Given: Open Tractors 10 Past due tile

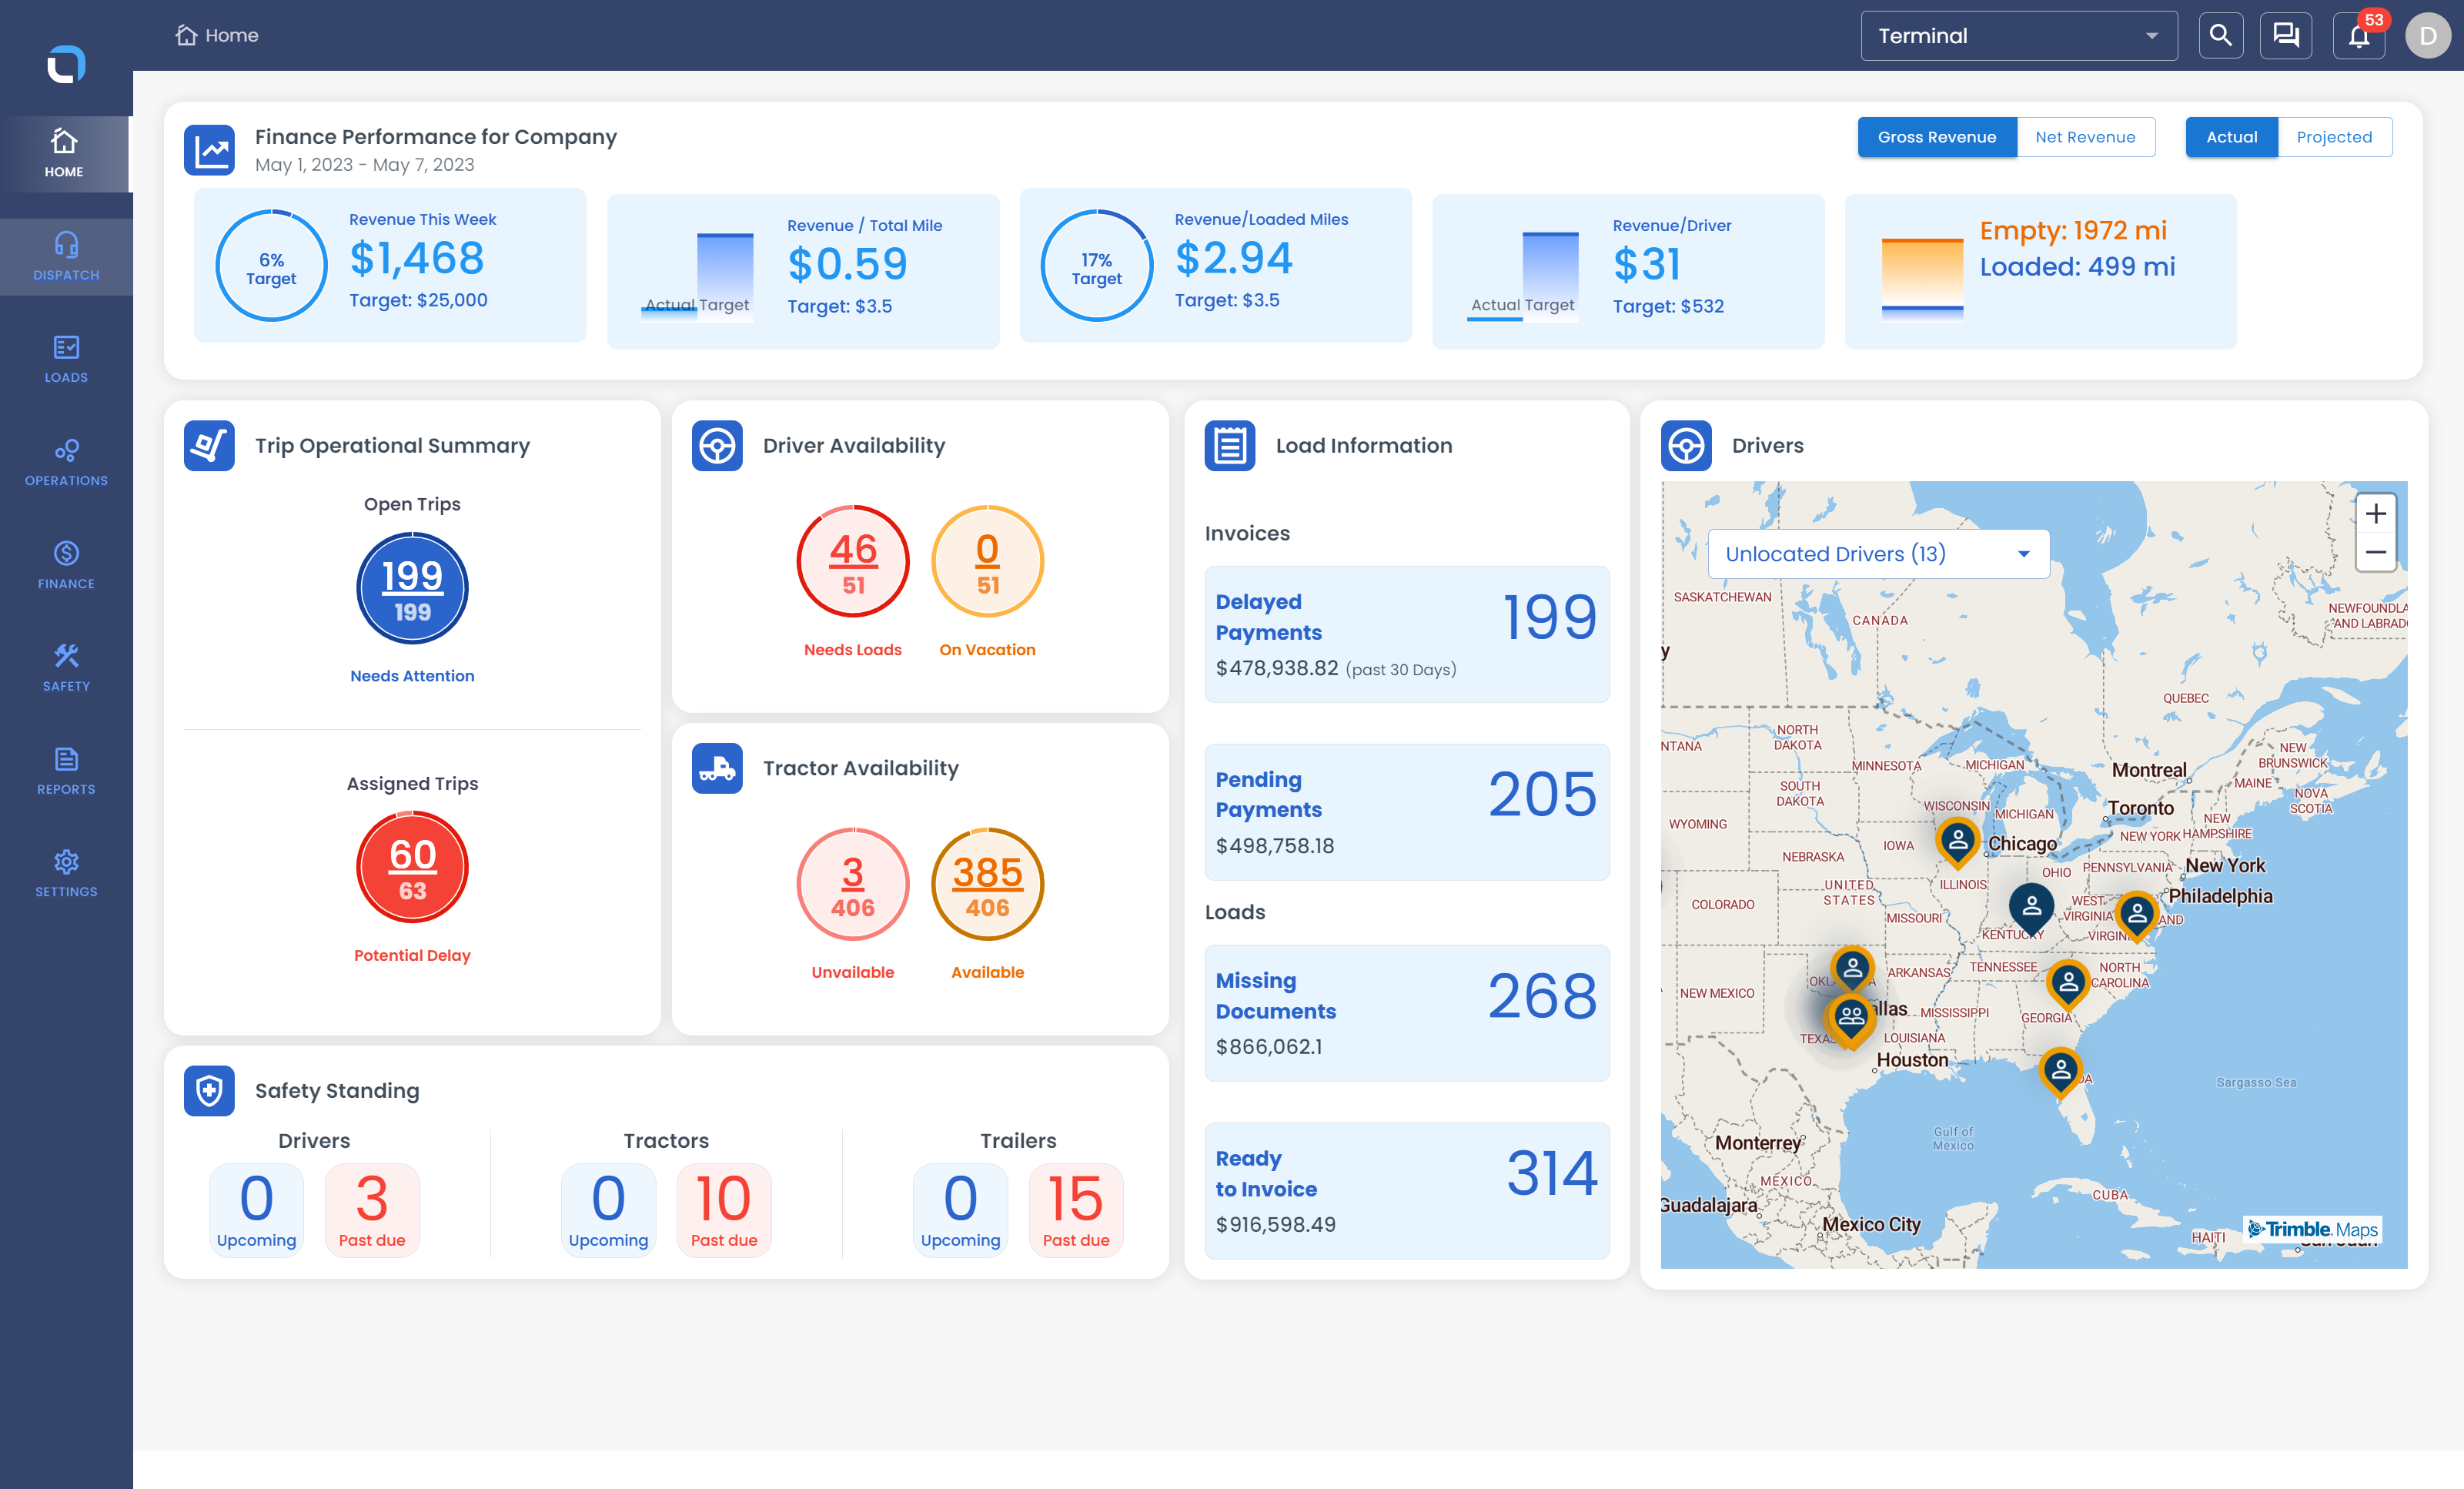Looking at the screenshot, I should (724, 1210).
